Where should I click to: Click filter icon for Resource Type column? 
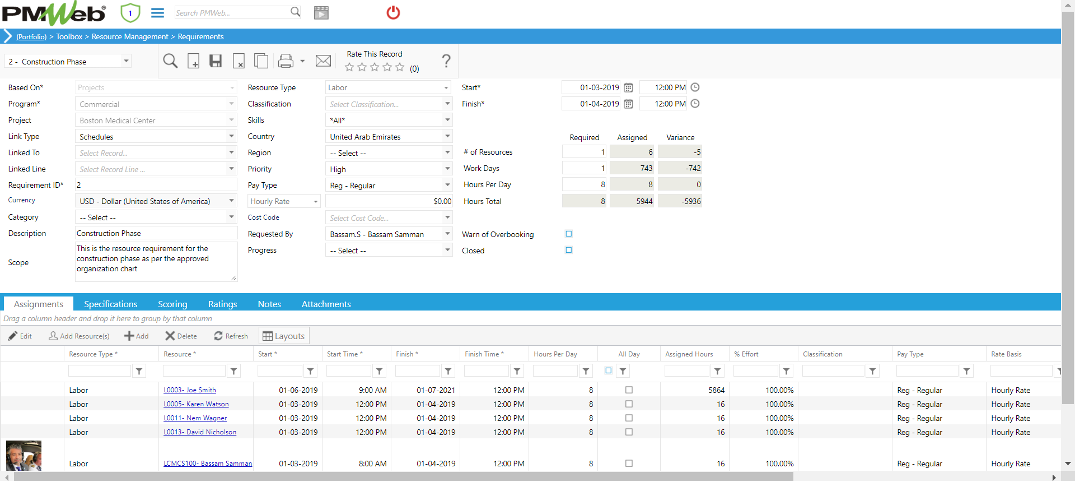click(x=139, y=371)
